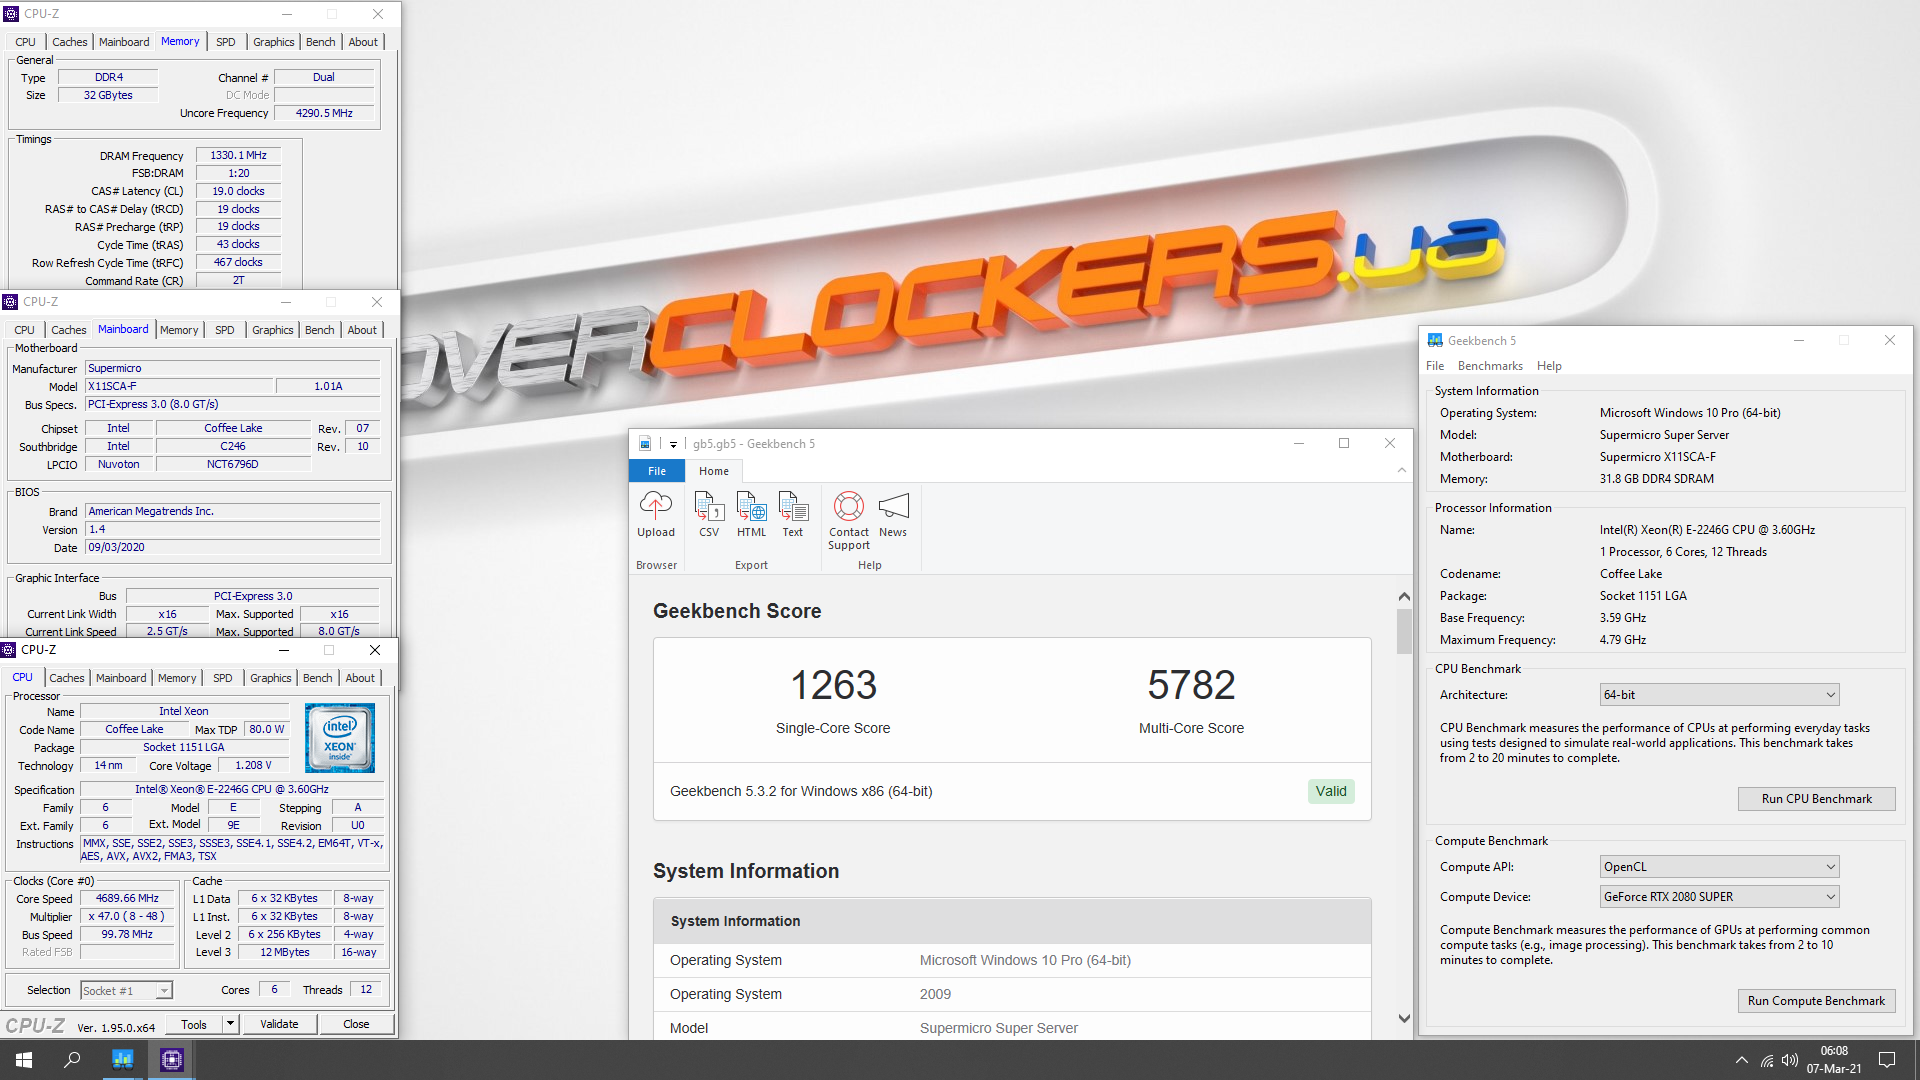
Task: Open Contact Support in Geekbench ribbon
Action: pos(849,520)
